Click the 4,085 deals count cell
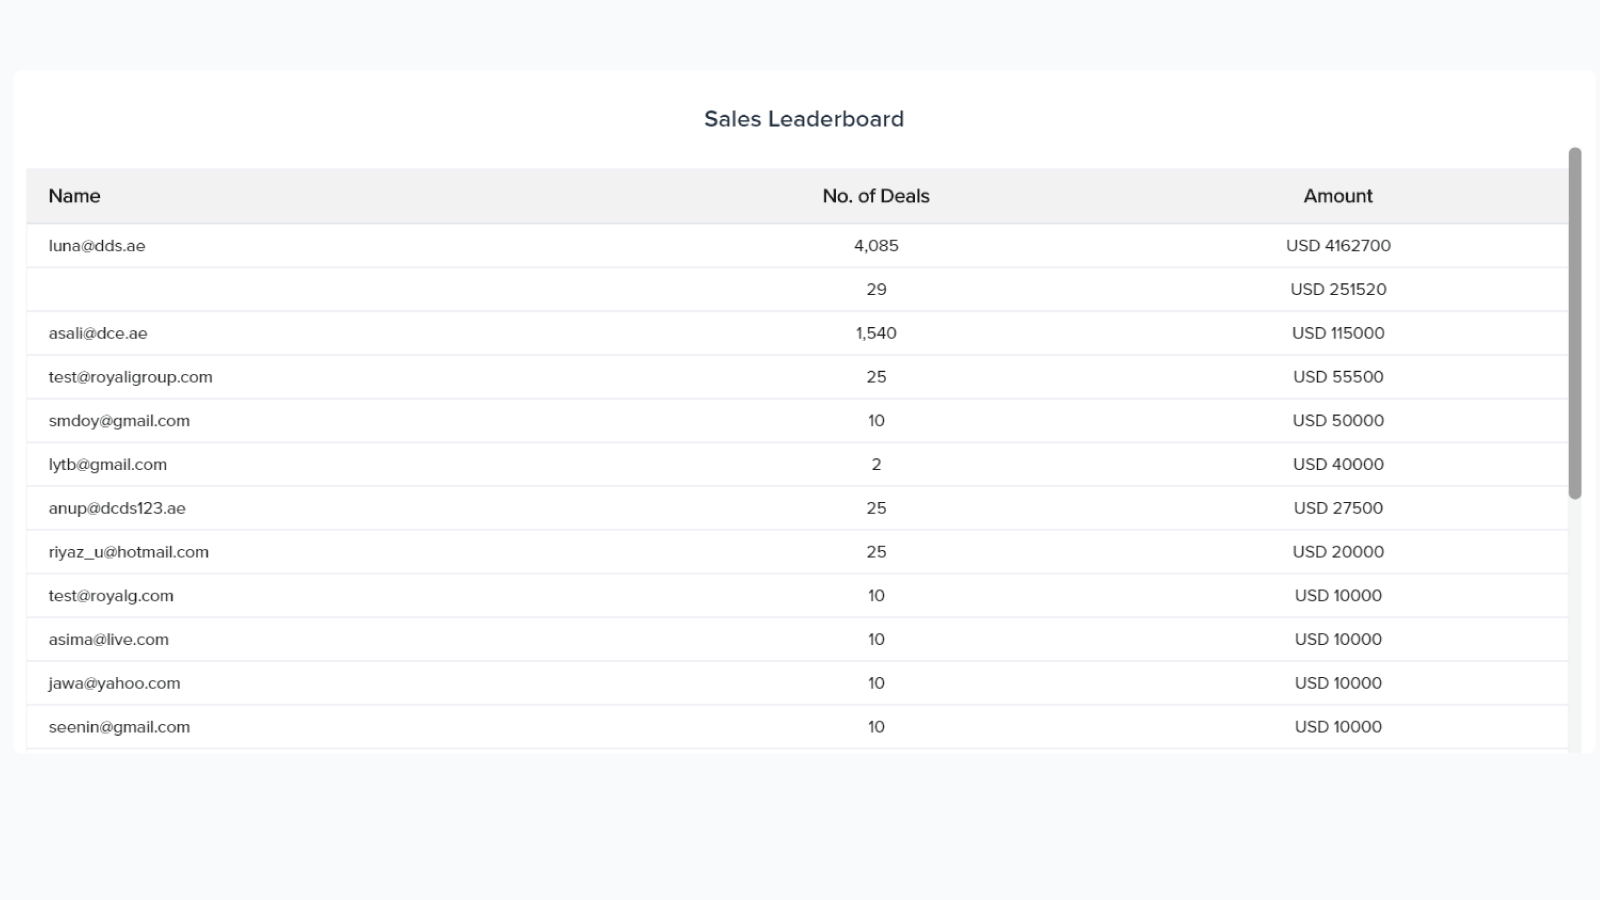This screenshot has width=1600, height=900. coord(875,246)
